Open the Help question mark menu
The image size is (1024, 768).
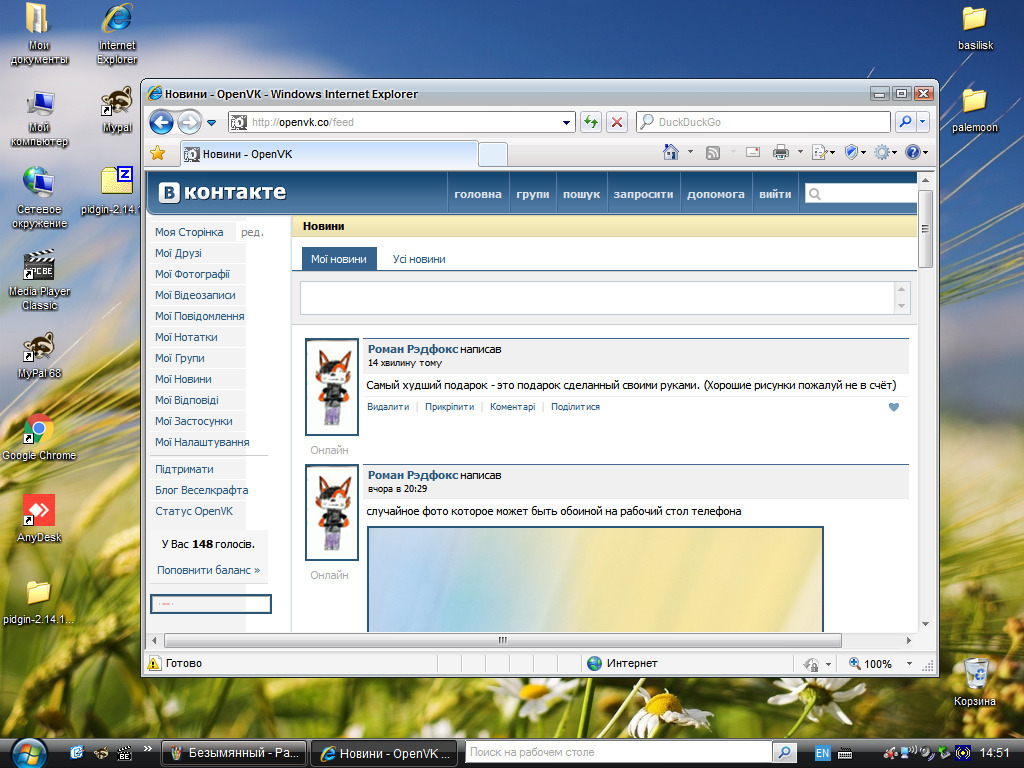point(917,152)
